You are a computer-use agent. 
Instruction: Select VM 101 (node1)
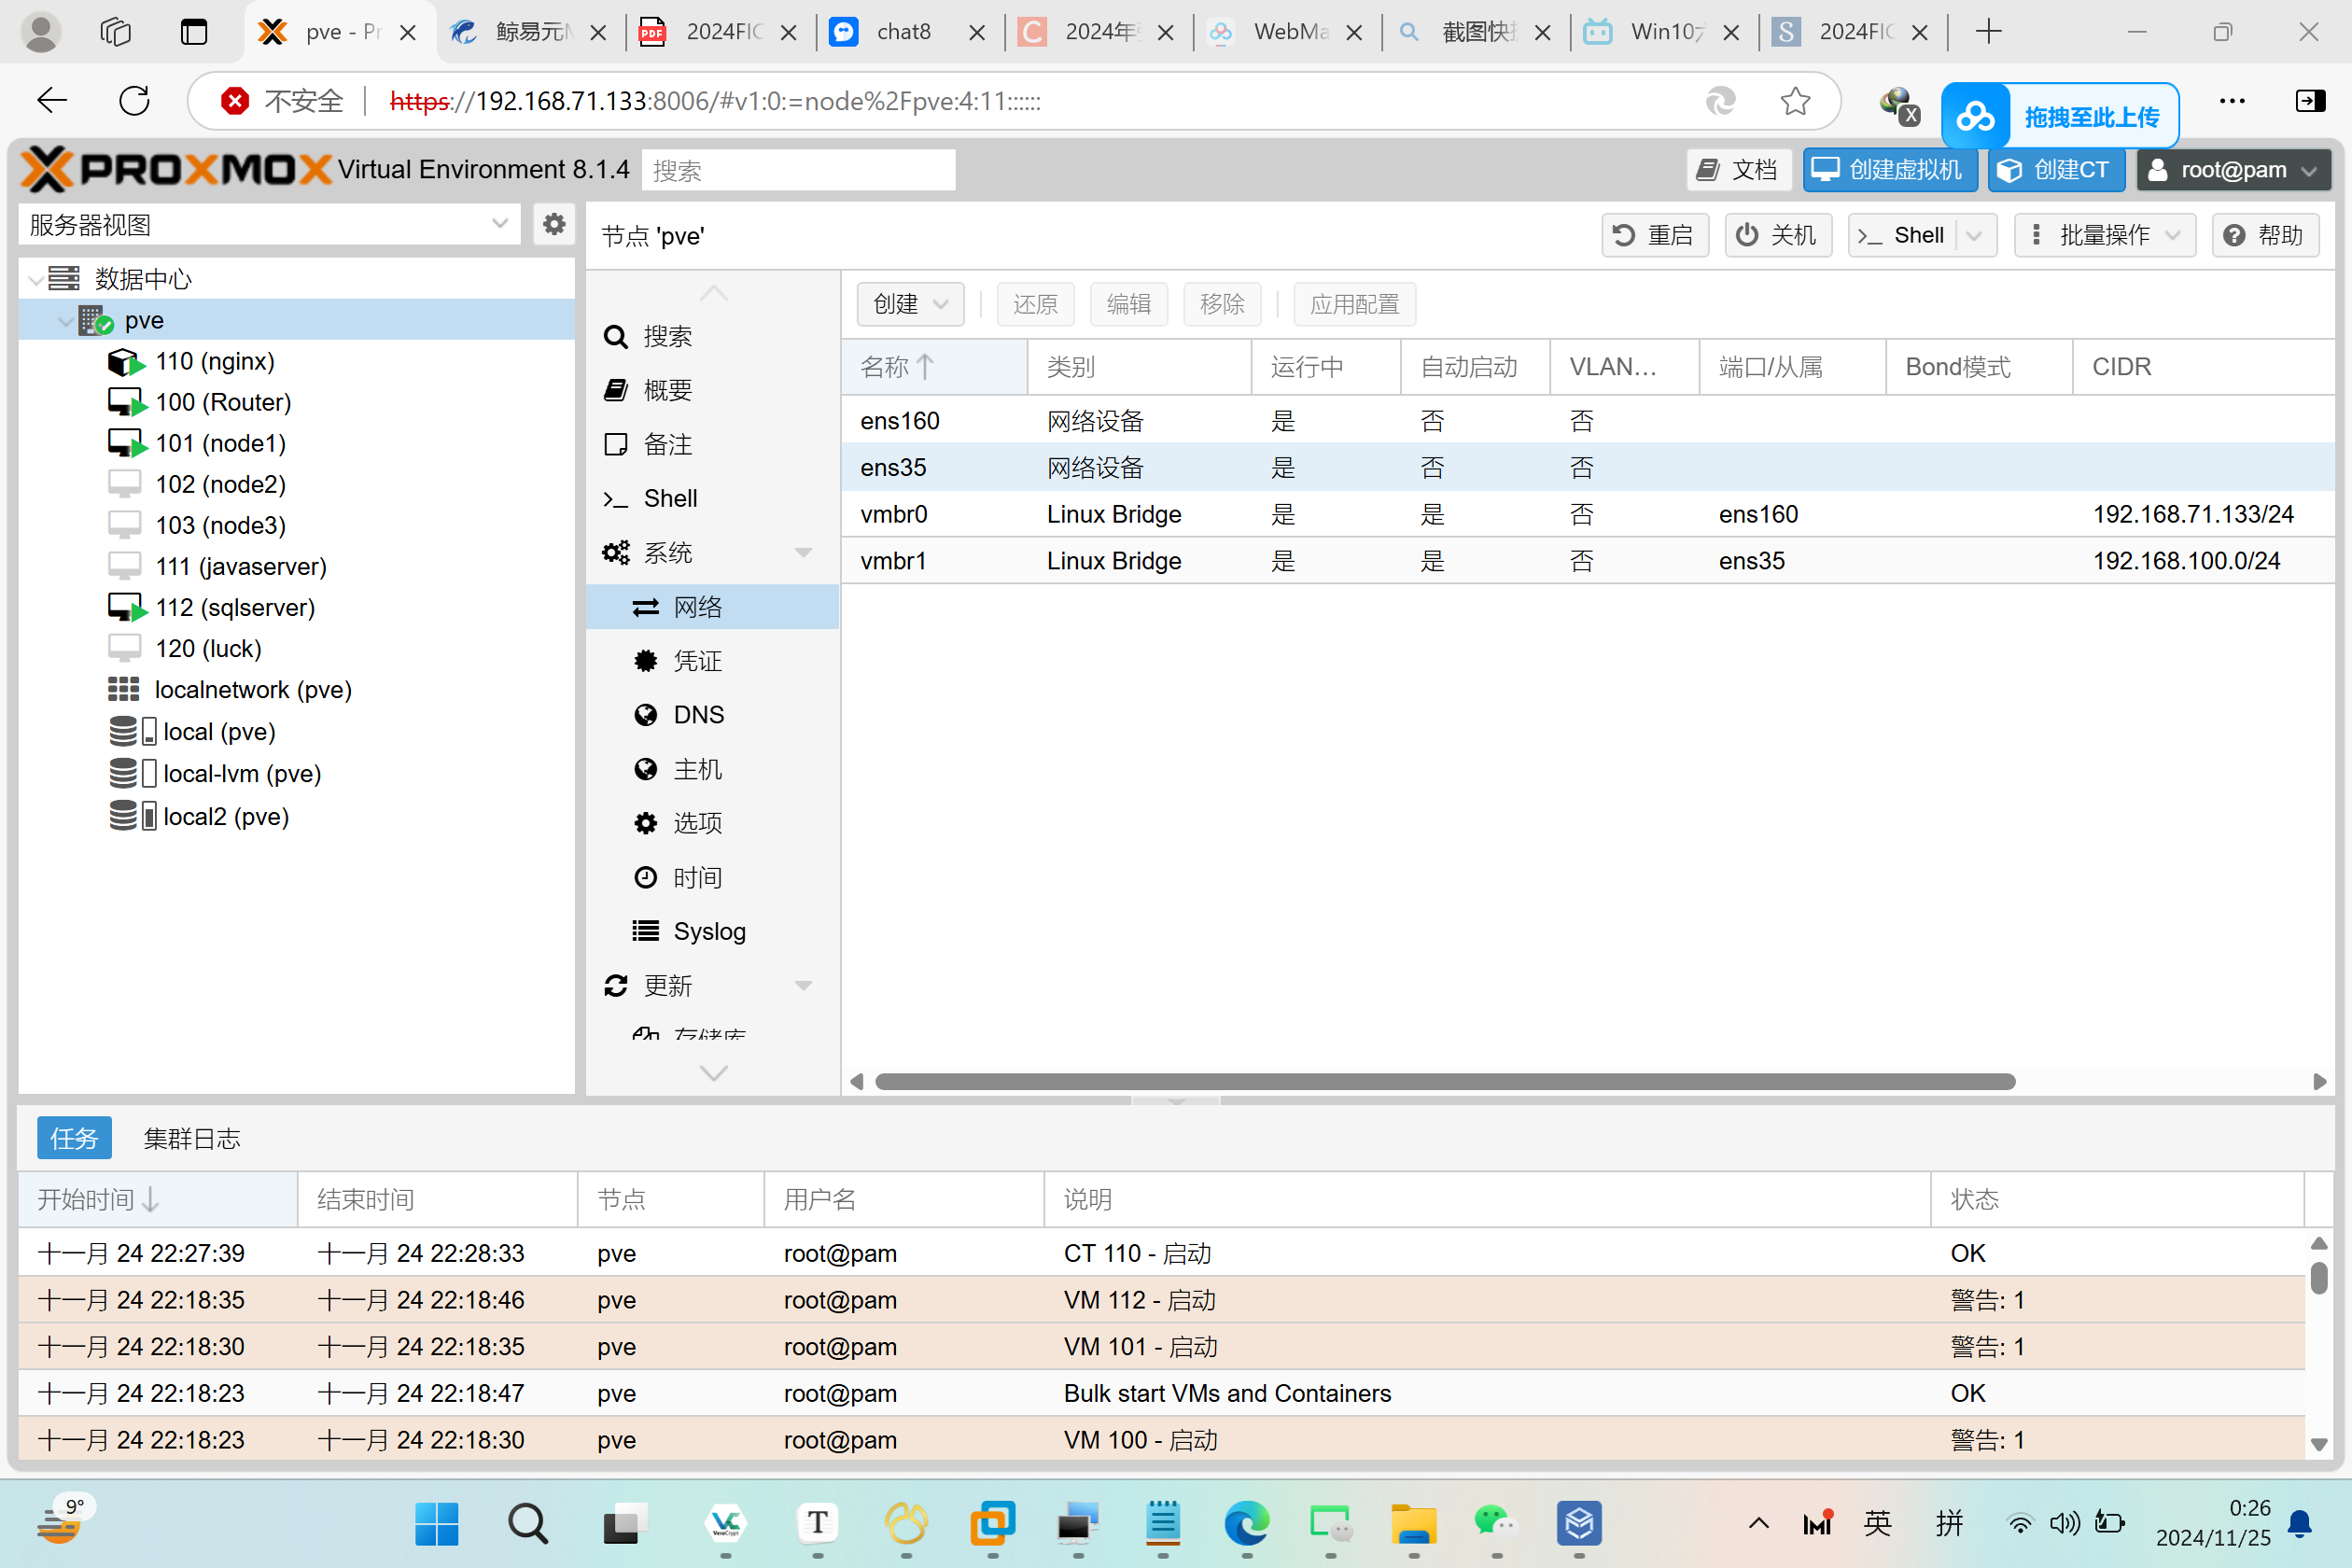220,443
